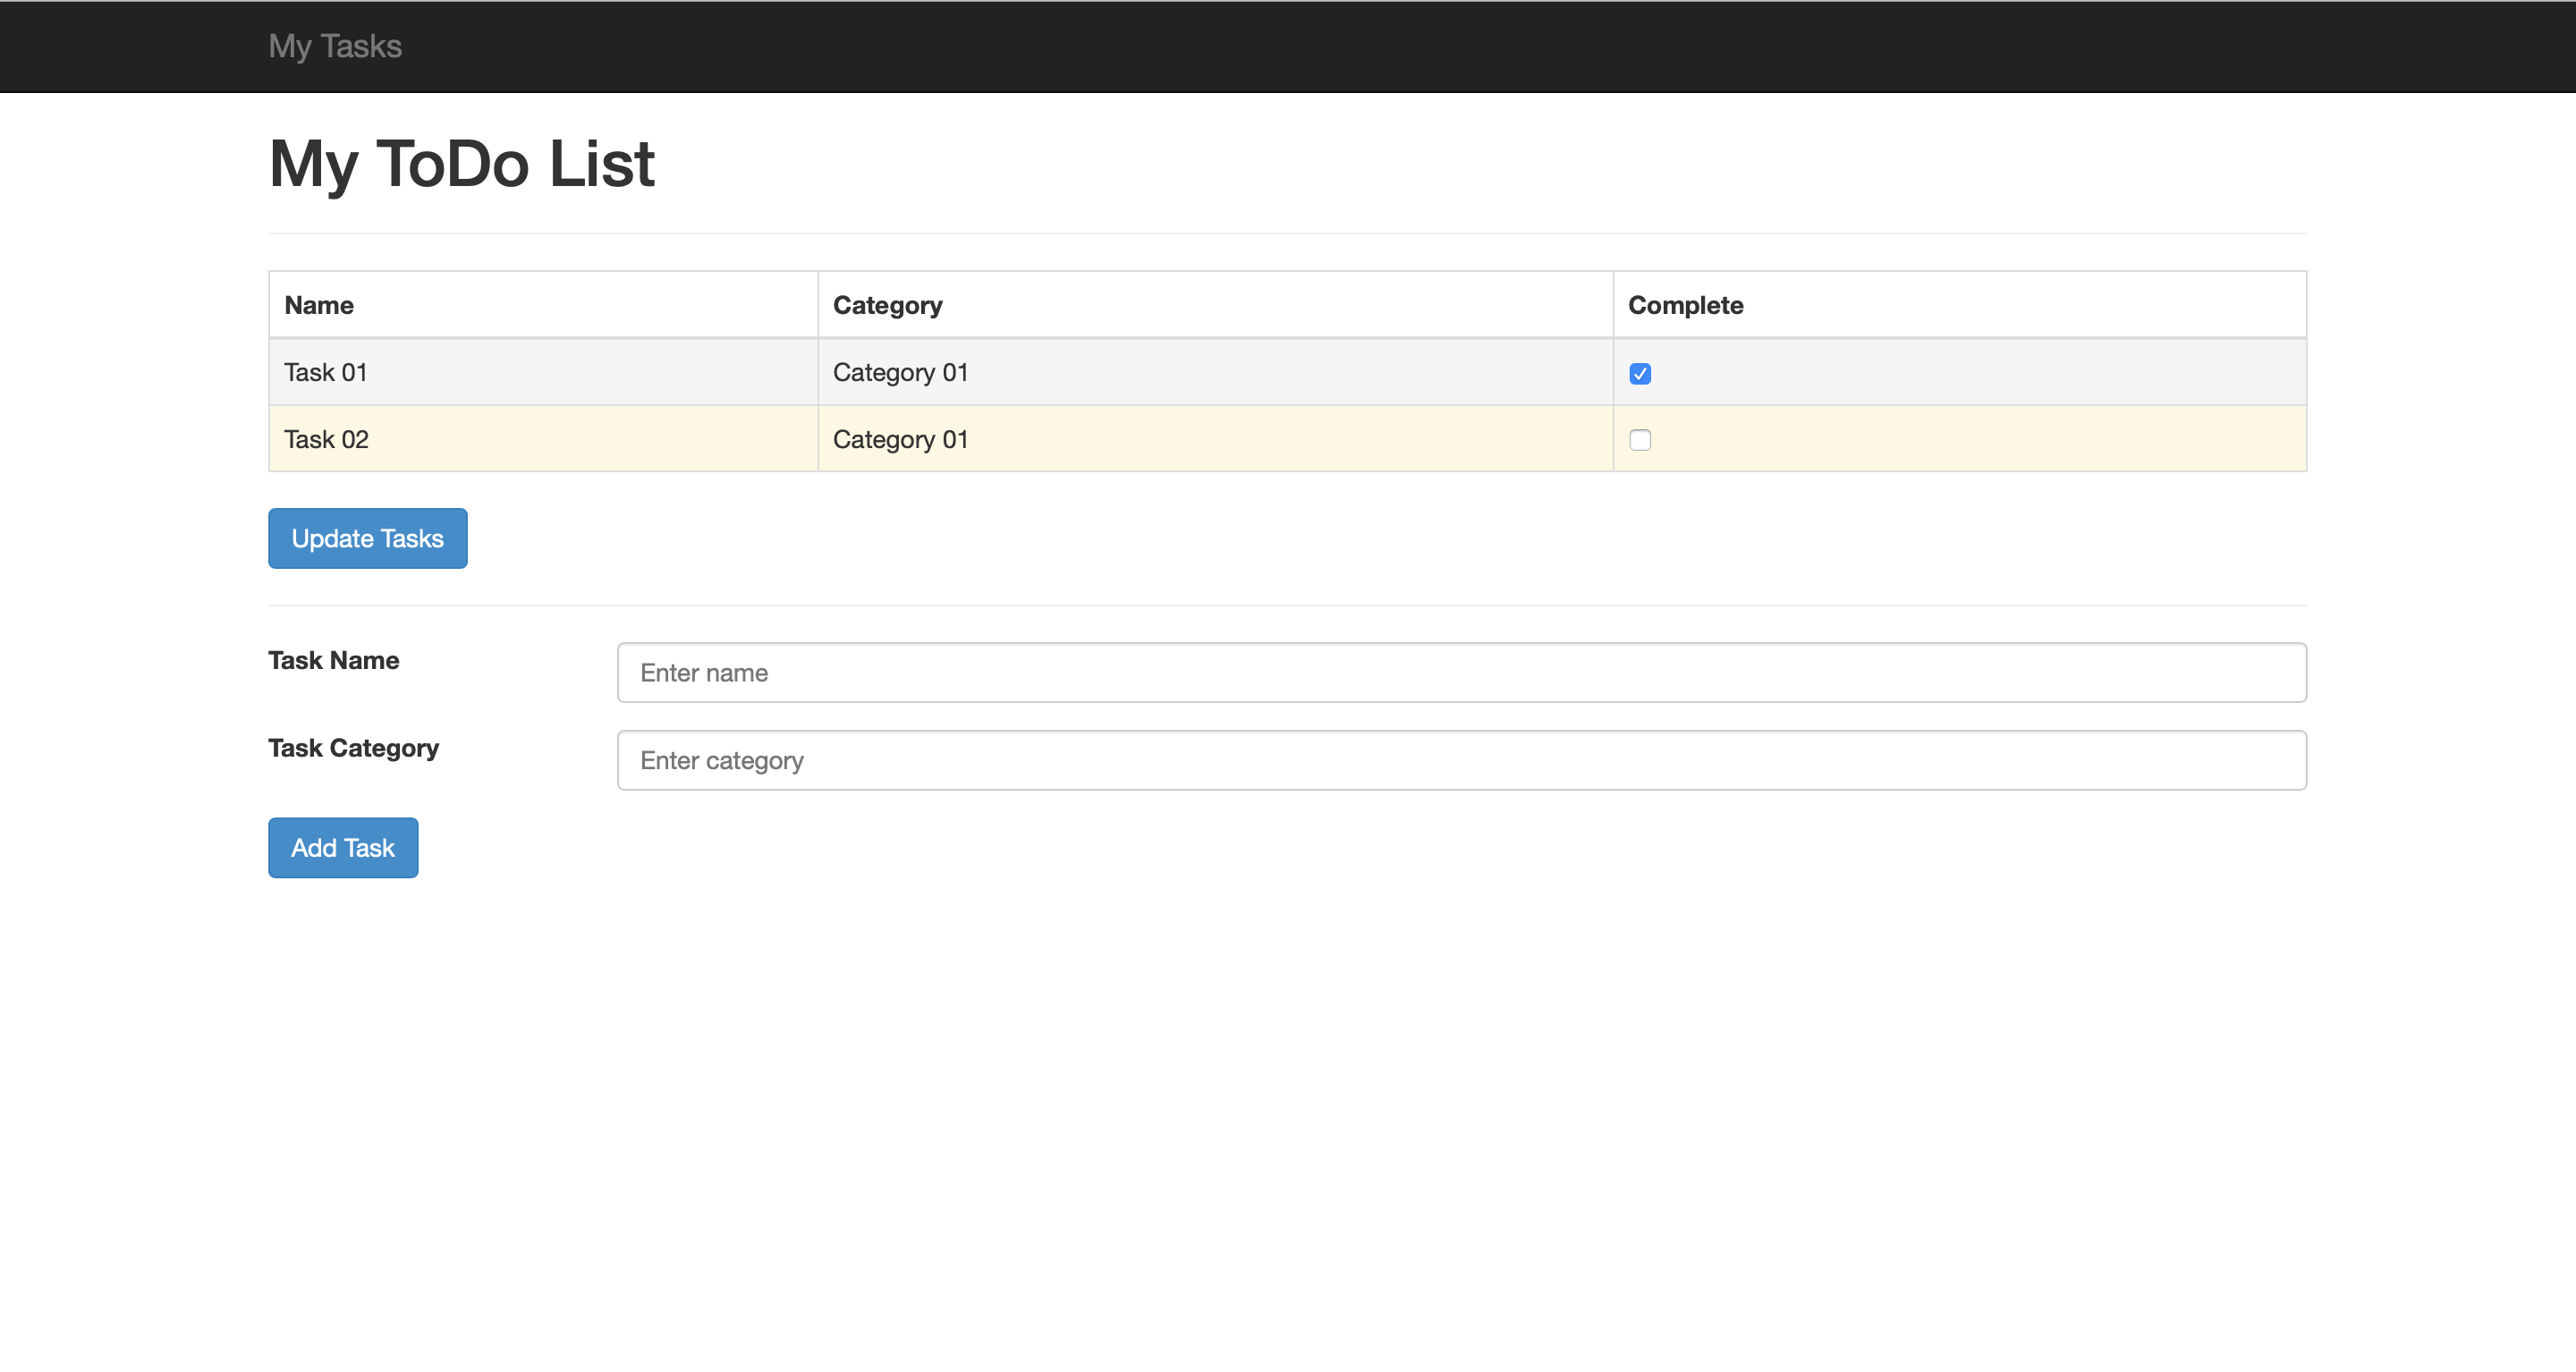
Task: Click the Task Category form label
Action: point(353,748)
